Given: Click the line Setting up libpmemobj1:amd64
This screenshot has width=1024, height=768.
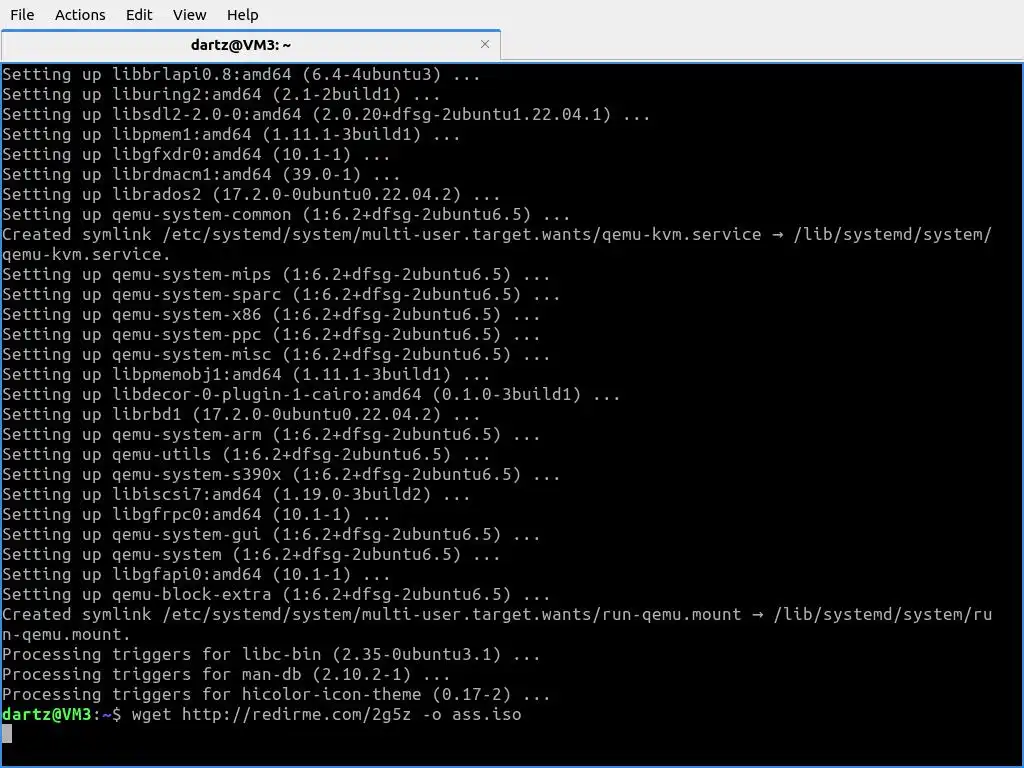Looking at the screenshot, I should [x=246, y=374].
